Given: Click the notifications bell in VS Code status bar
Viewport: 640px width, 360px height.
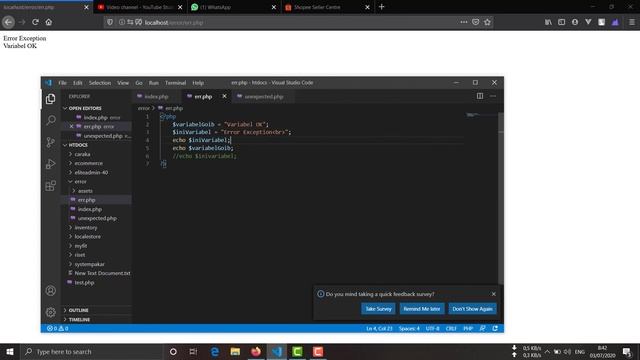Looking at the screenshot, I should tap(495, 329).
